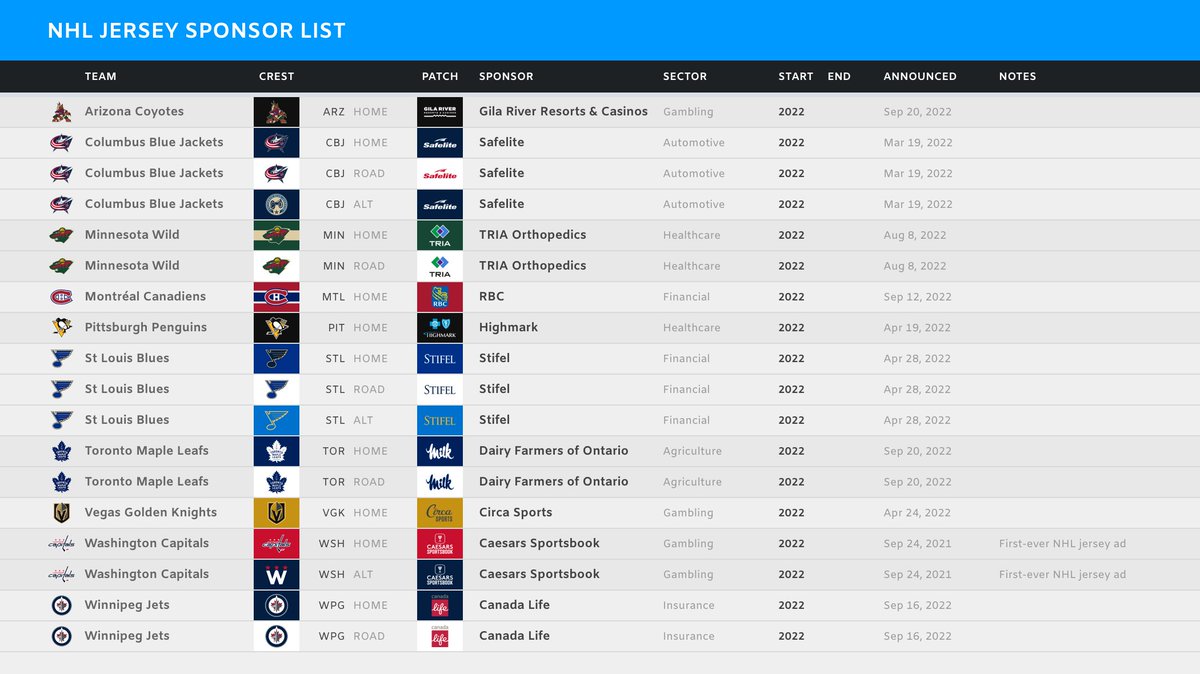Click the END column header
Screen dimensions: 1200x674
point(839,76)
